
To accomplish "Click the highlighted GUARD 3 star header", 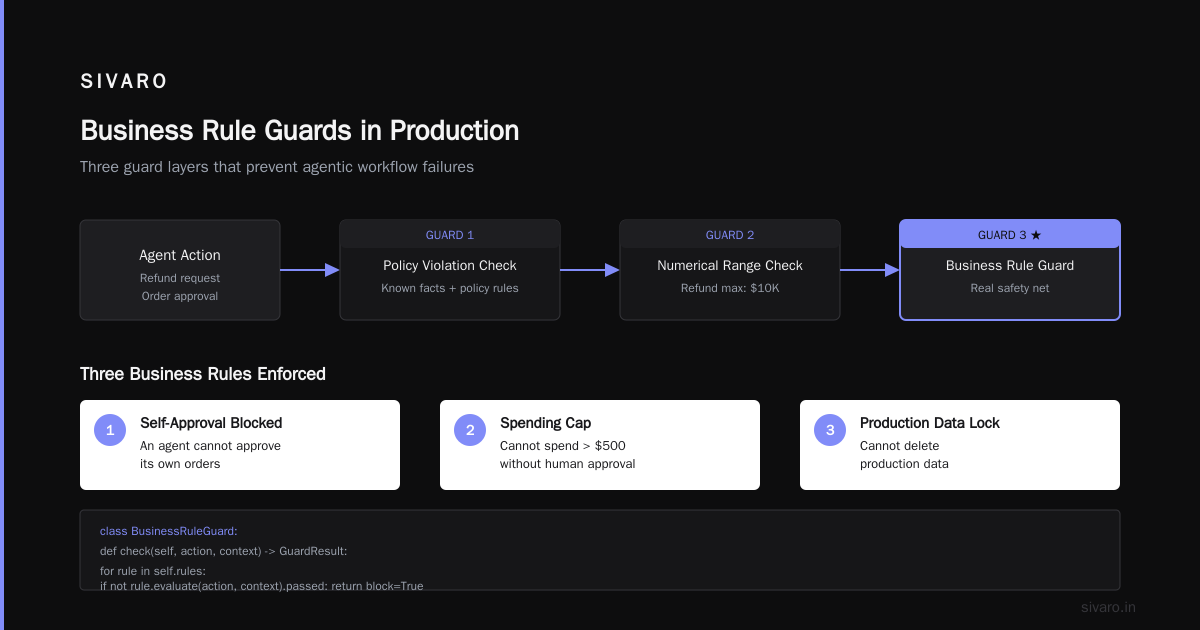I will [1010, 234].
